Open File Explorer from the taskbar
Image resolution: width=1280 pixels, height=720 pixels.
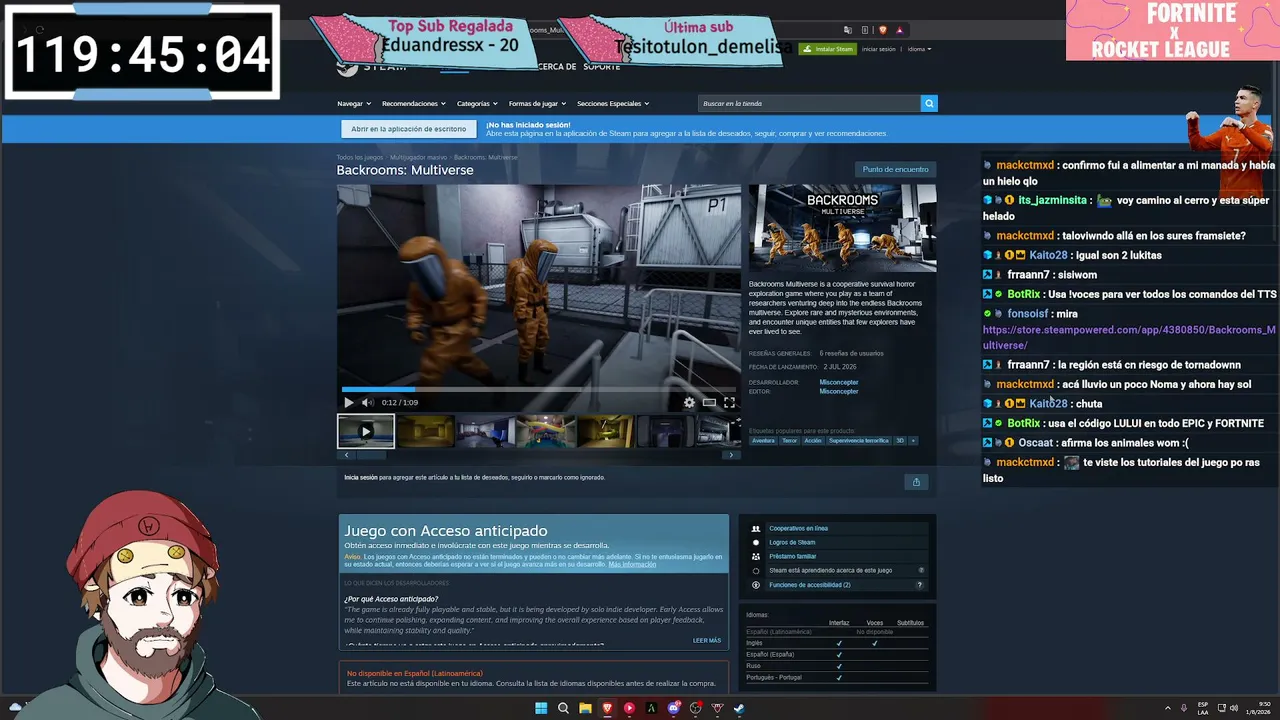(585, 708)
